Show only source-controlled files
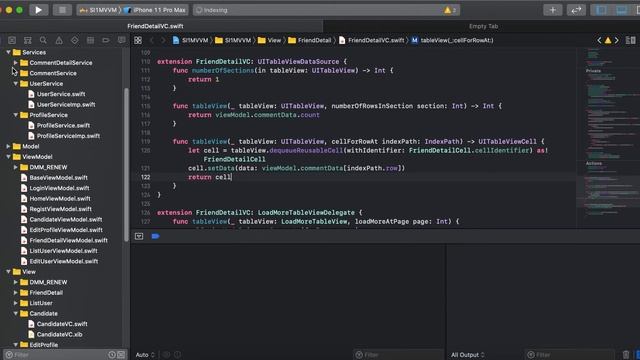640x360 pixels. (121, 355)
